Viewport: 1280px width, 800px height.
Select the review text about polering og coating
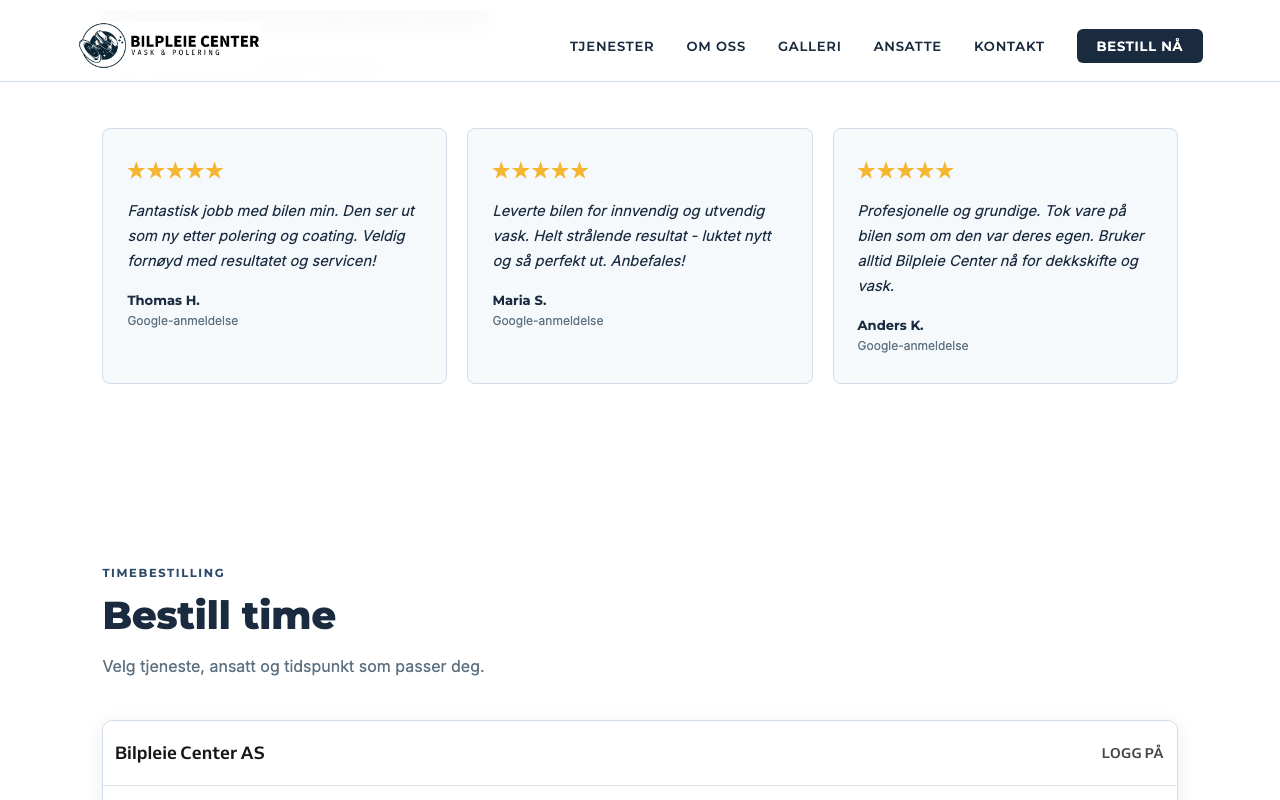click(x=271, y=236)
